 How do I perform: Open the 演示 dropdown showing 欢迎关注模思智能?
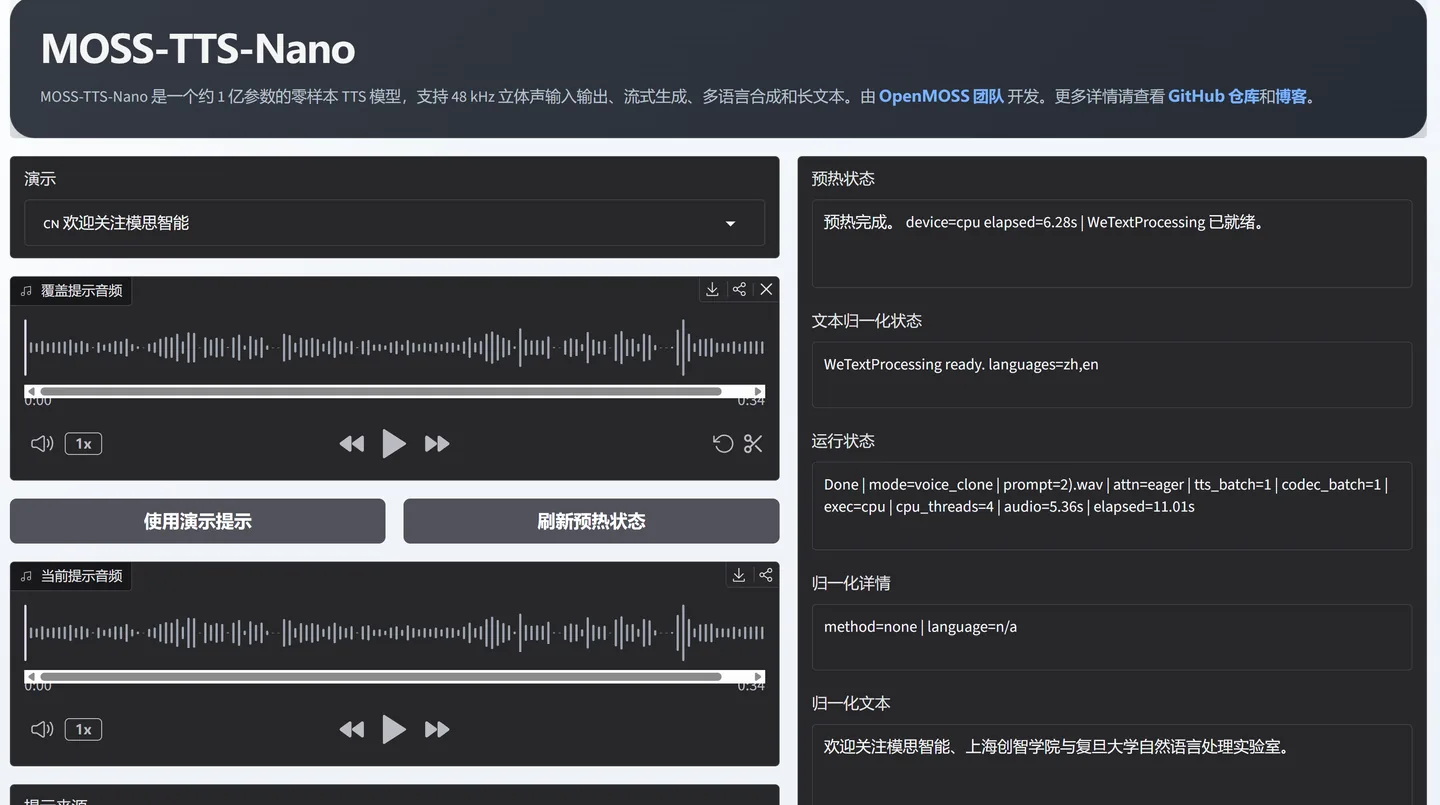tap(394, 223)
